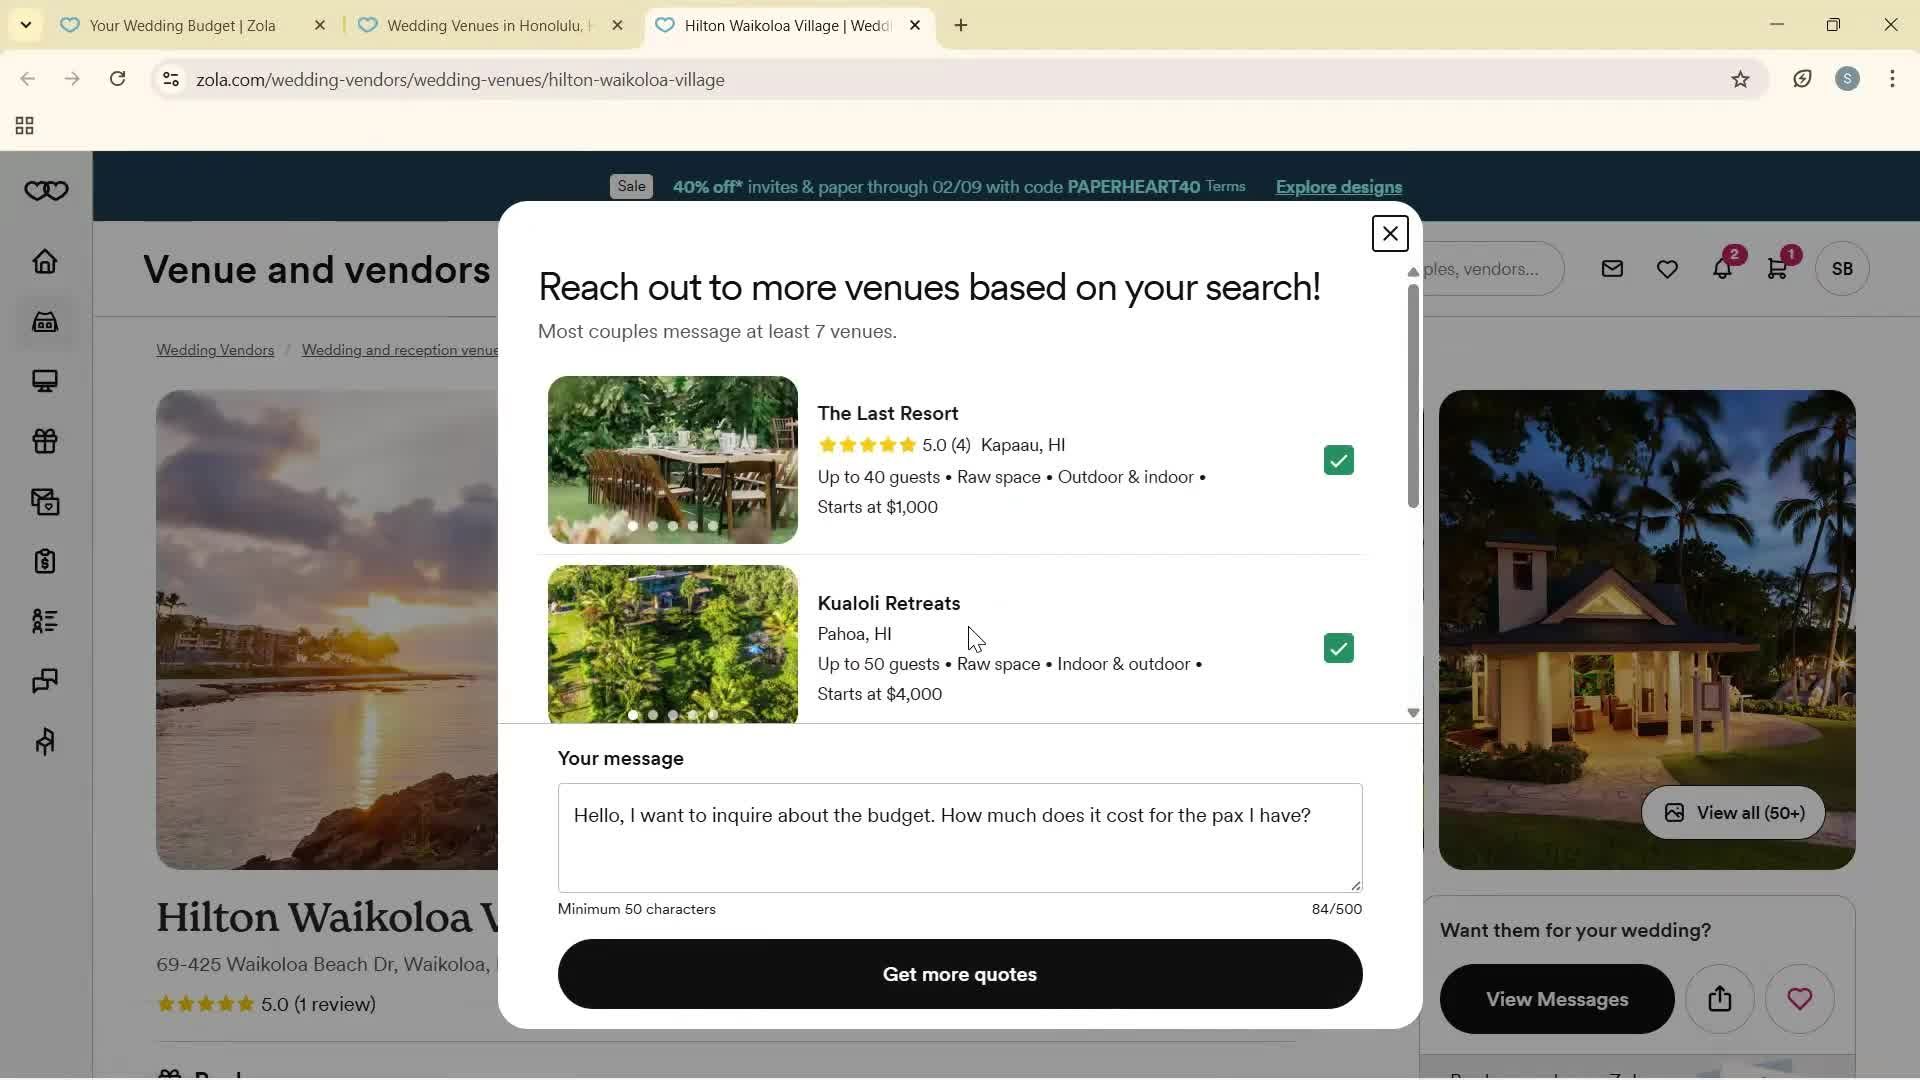Open the budget clipboard icon in sidebar

[45, 561]
